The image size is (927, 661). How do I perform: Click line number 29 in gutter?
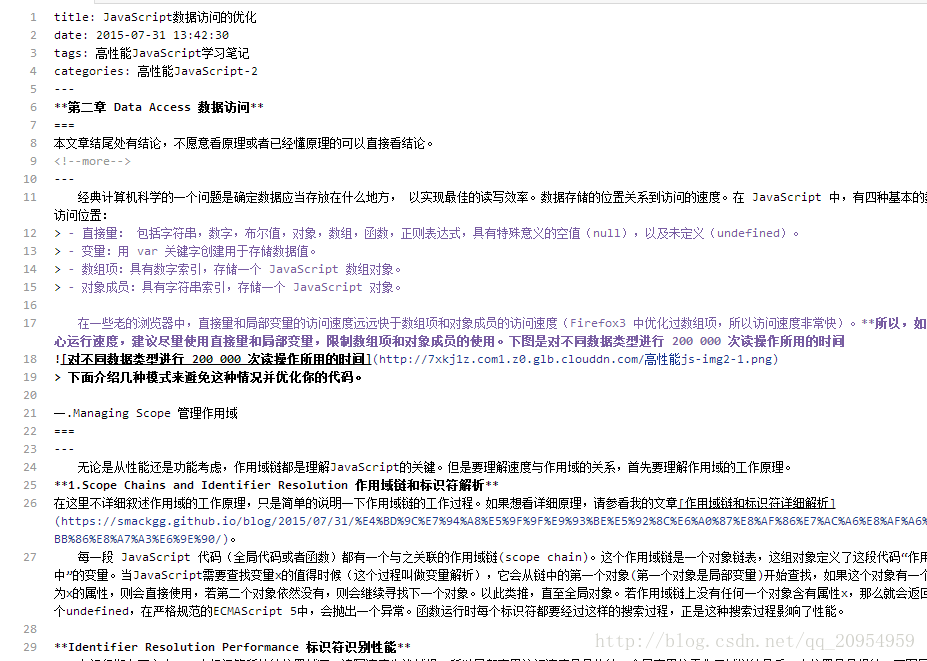(x=30, y=647)
